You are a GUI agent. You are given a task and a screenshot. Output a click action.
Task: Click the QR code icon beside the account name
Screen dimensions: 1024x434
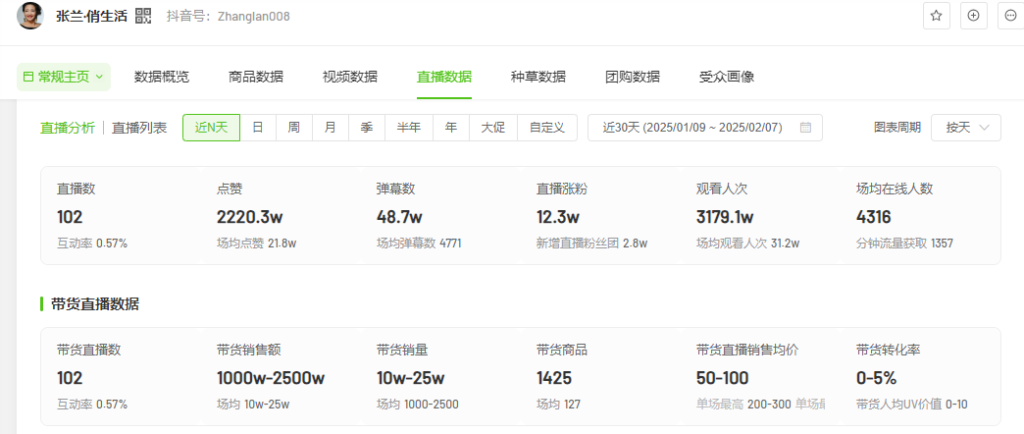click(x=143, y=16)
